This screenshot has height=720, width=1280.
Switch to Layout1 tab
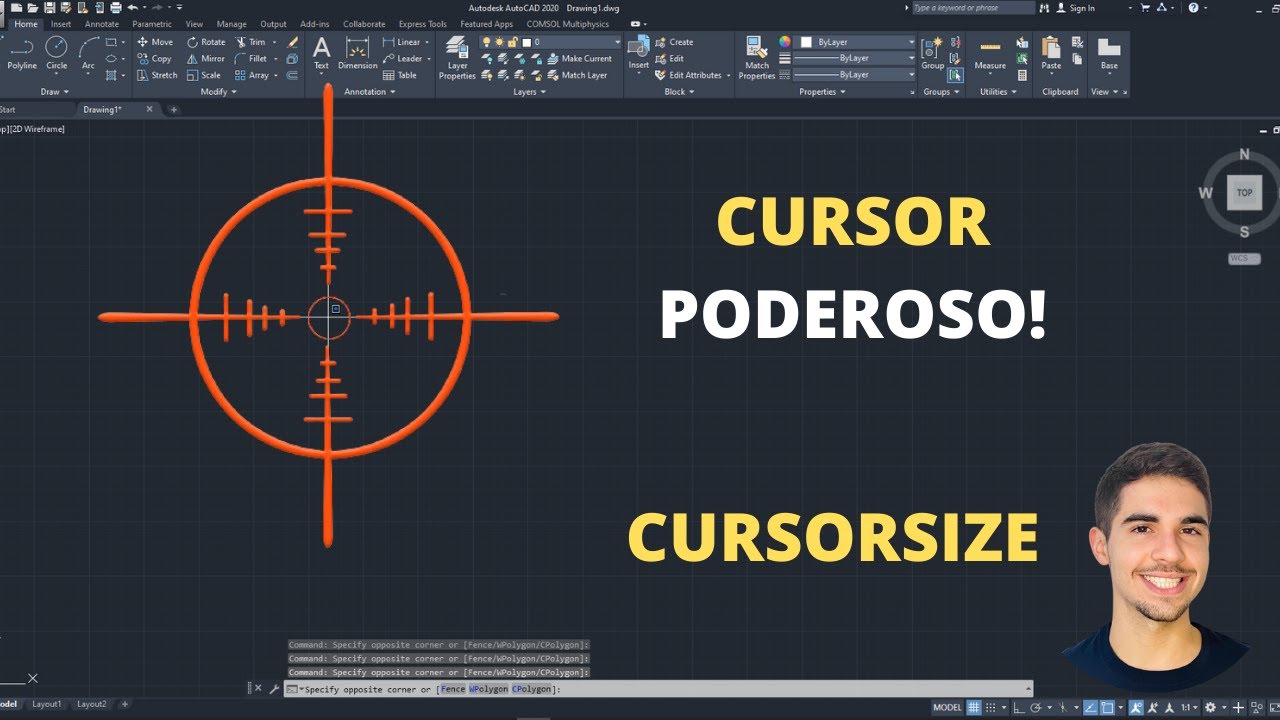[x=47, y=704]
